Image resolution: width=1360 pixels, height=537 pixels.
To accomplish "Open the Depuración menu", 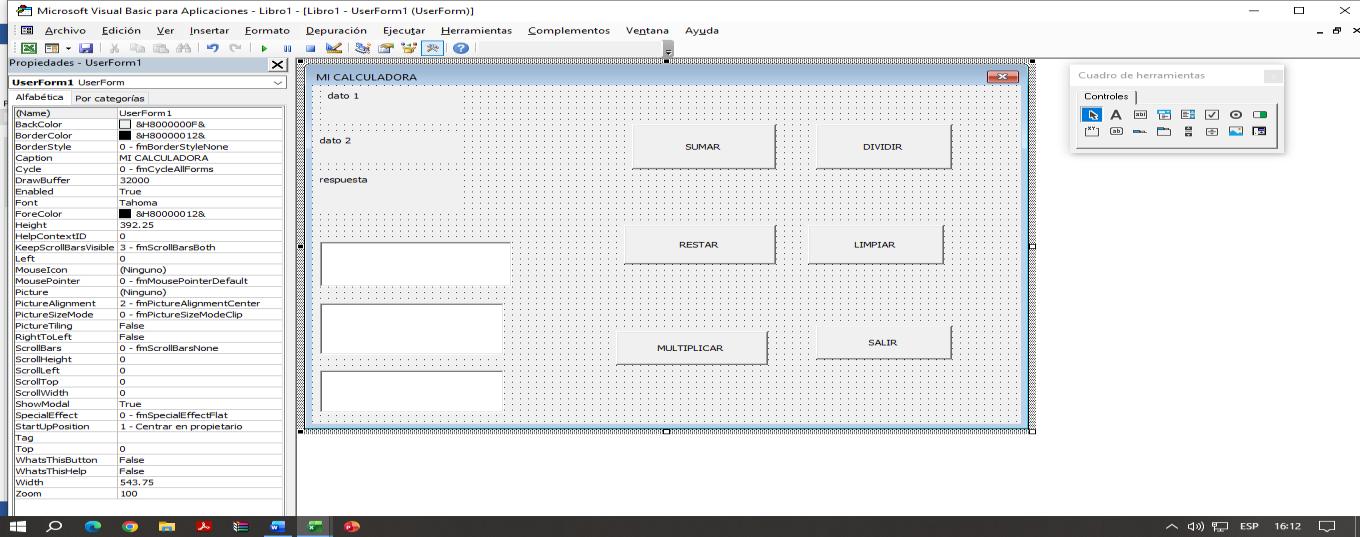I will (336, 30).
